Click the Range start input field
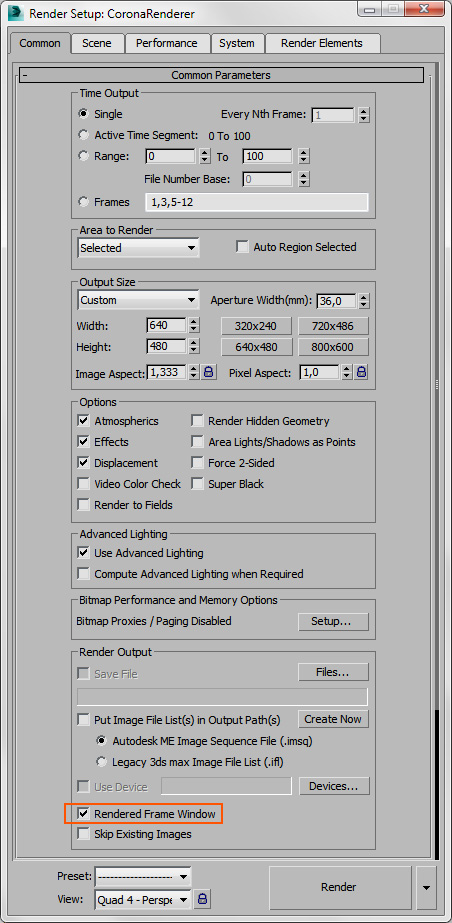452x923 pixels. [x=171, y=157]
